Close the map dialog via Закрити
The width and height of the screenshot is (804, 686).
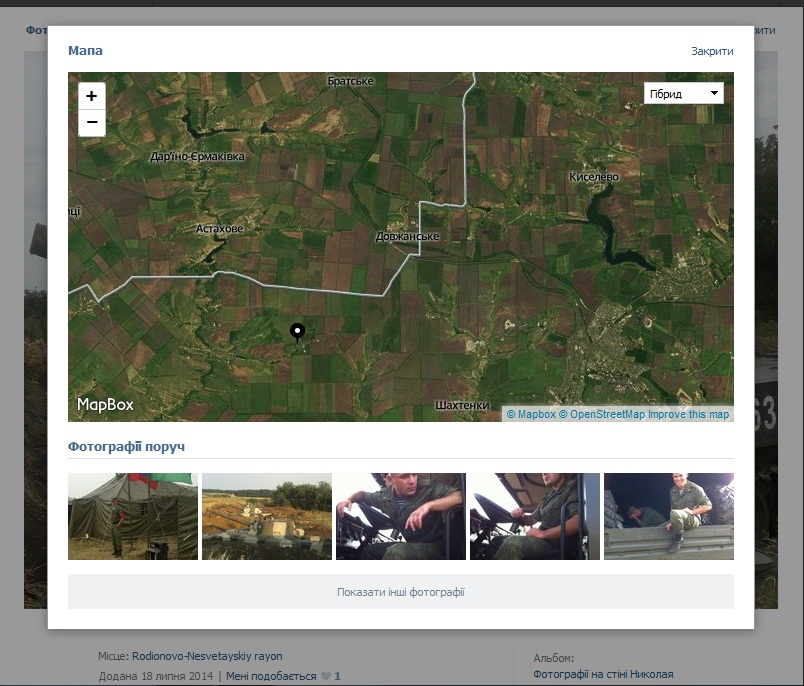tap(712, 51)
